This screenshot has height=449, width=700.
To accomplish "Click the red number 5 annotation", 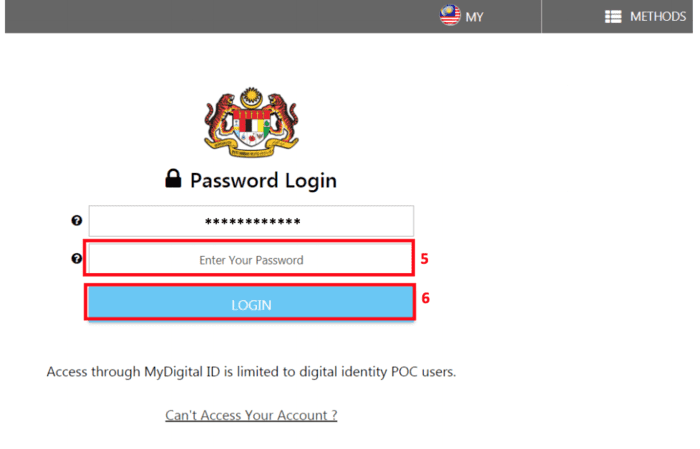I will point(424,259).
